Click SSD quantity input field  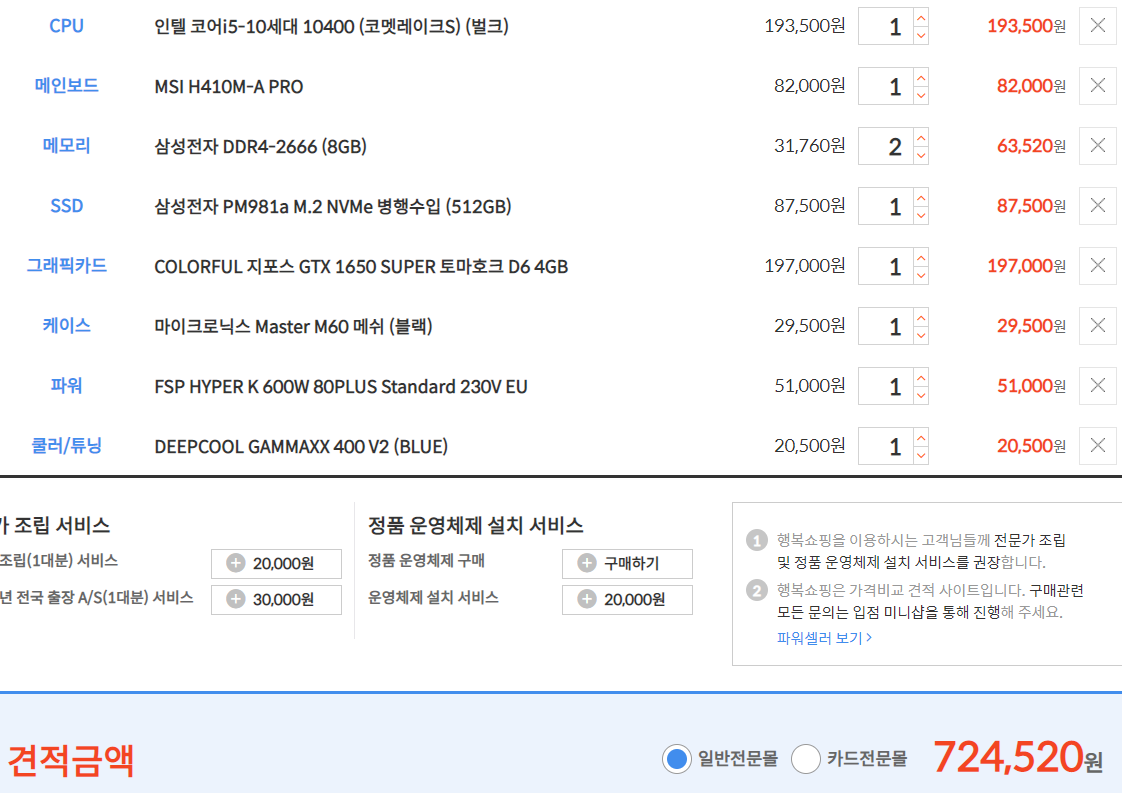tap(886, 207)
